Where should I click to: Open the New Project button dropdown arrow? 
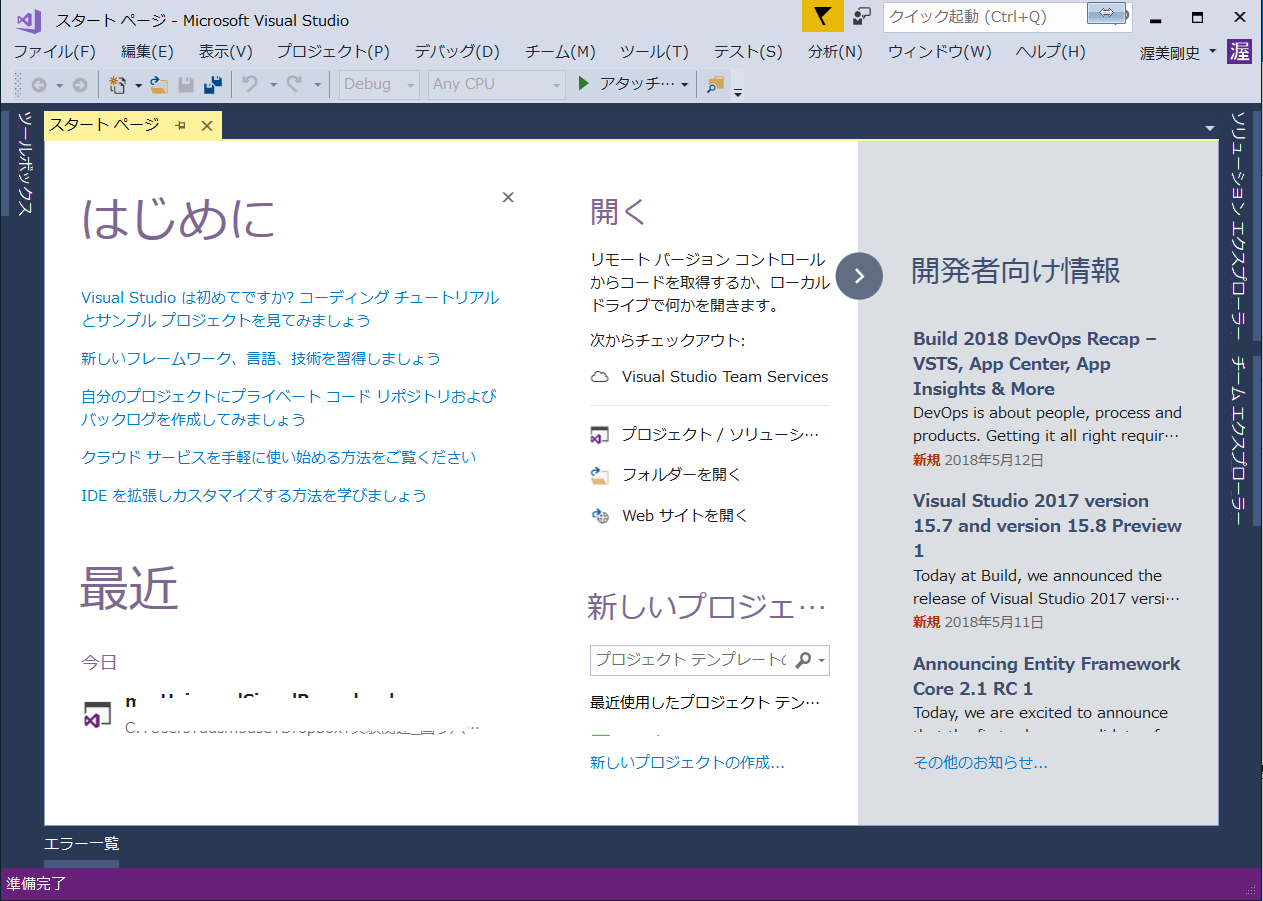tap(137, 85)
